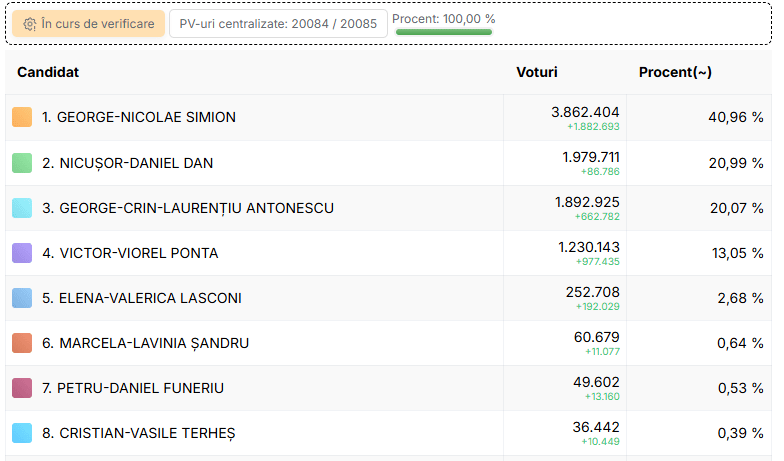Click the gear icon in verification badge

click(x=30, y=24)
